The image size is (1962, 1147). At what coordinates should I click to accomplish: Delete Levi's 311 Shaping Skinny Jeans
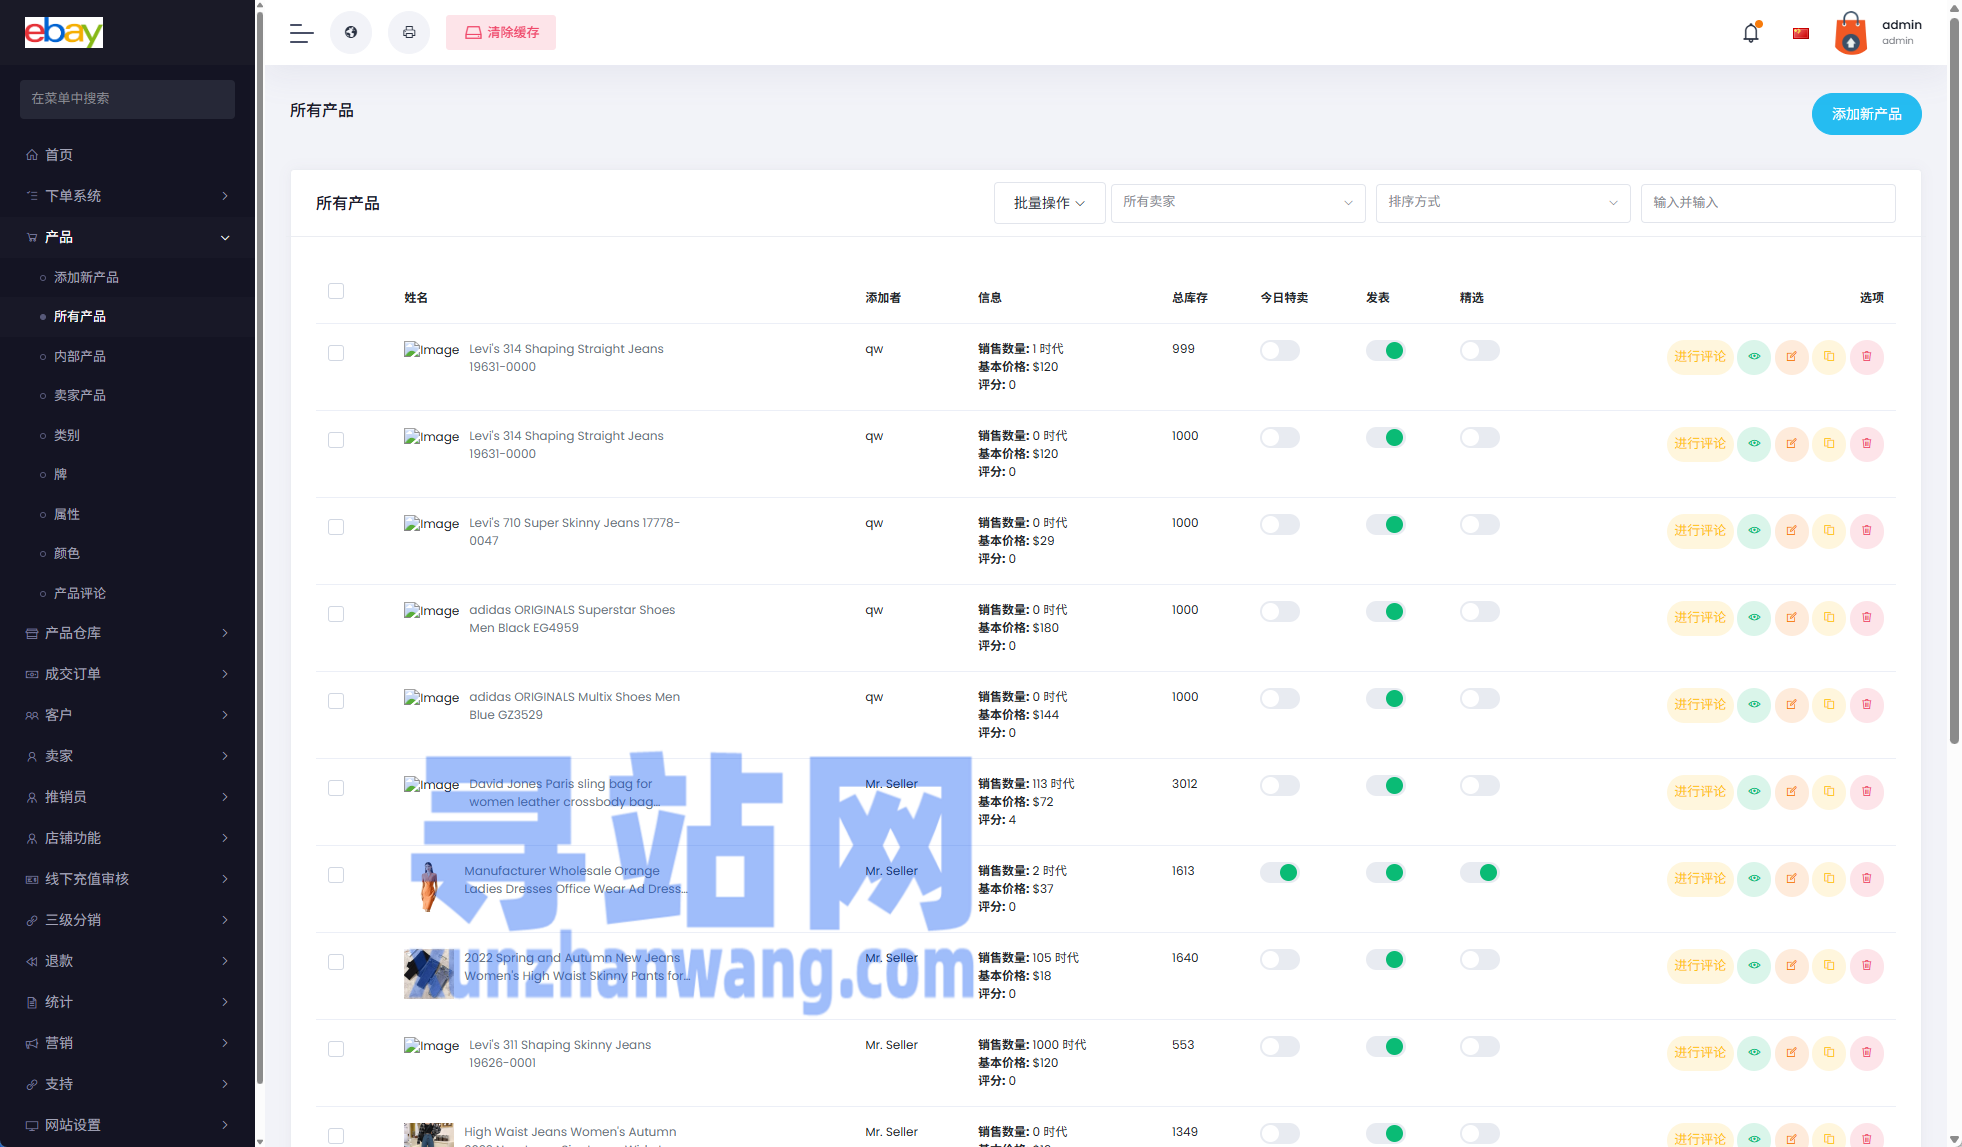coord(1866,1053)
